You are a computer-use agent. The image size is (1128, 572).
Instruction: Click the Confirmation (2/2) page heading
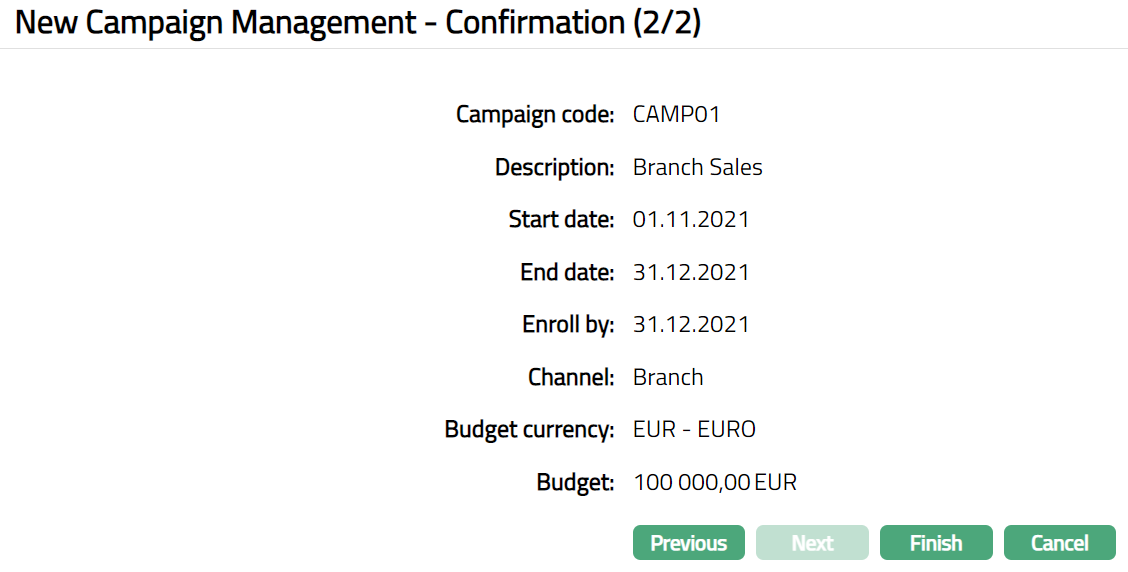358,24
